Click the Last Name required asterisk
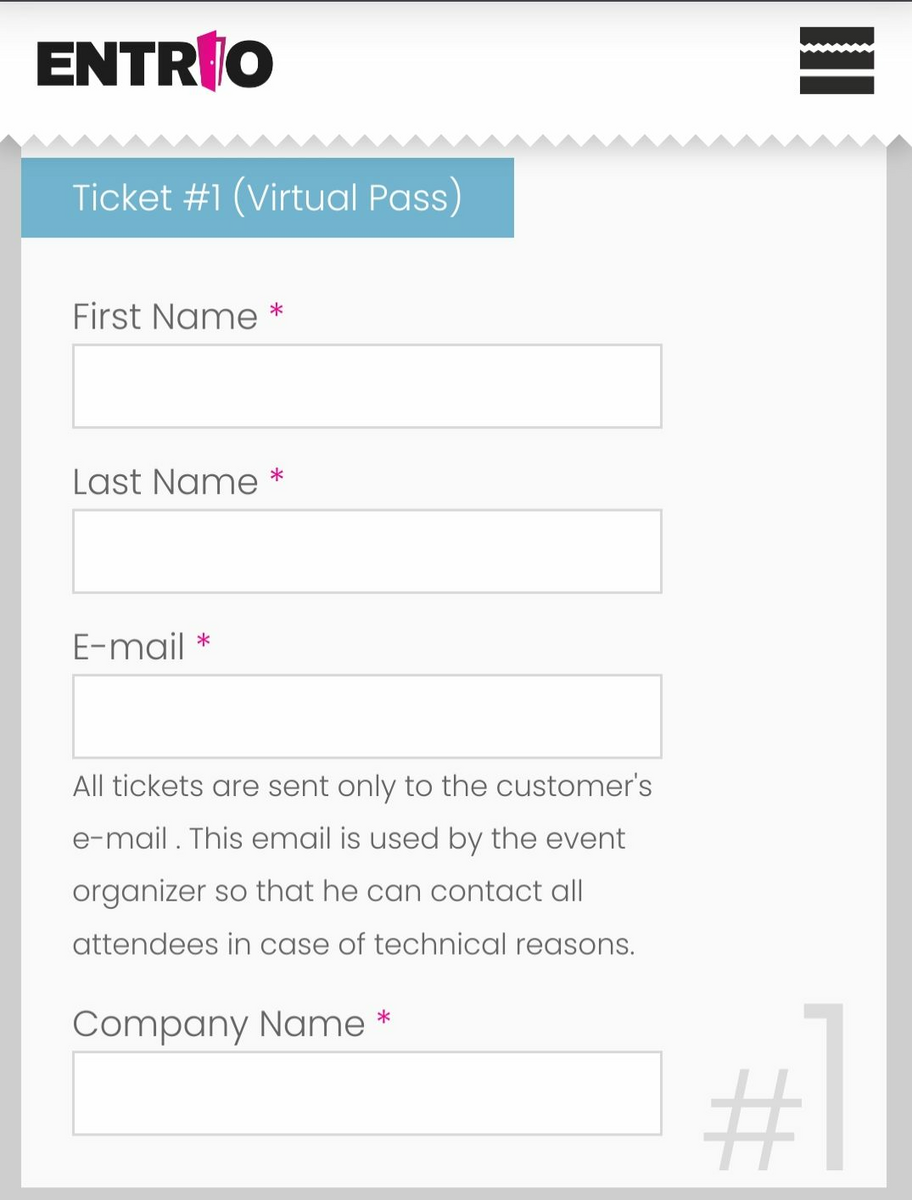Image resolution: width=912 pixels, height=1200 pixels. pos(277,478)
